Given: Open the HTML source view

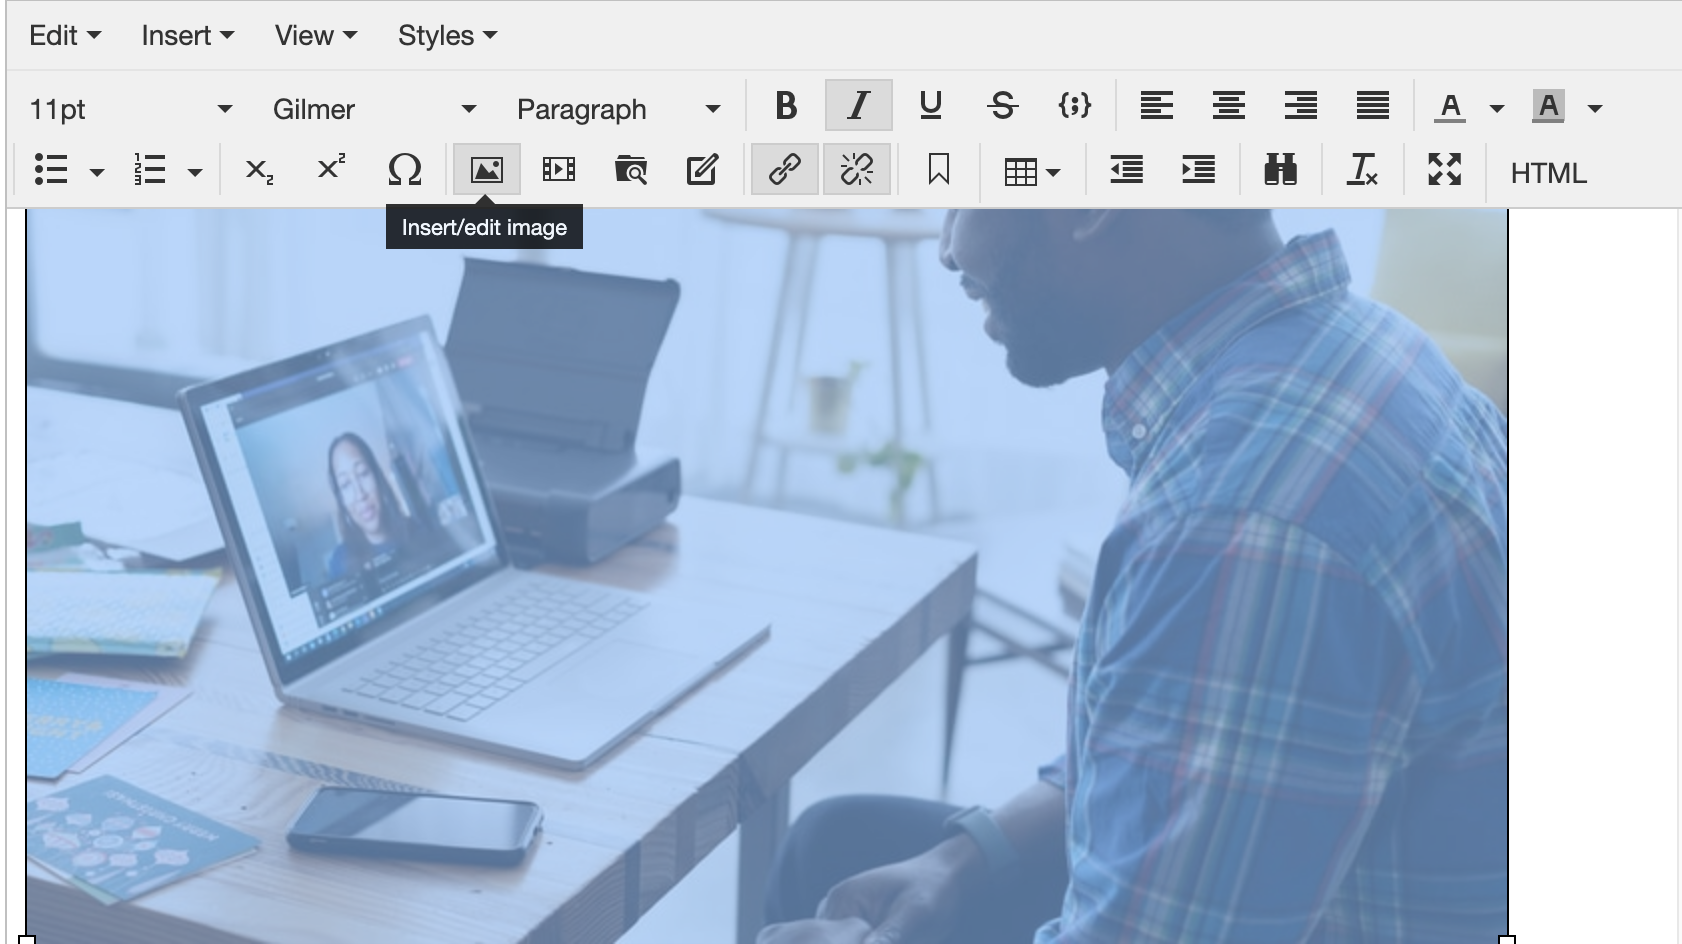Looking at the screenshot, I should (x=1548, y=172).
